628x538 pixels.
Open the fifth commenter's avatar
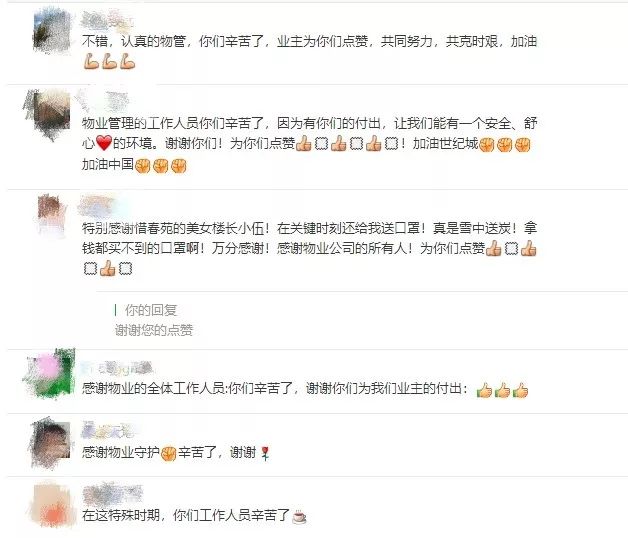[x=52, y=443]
